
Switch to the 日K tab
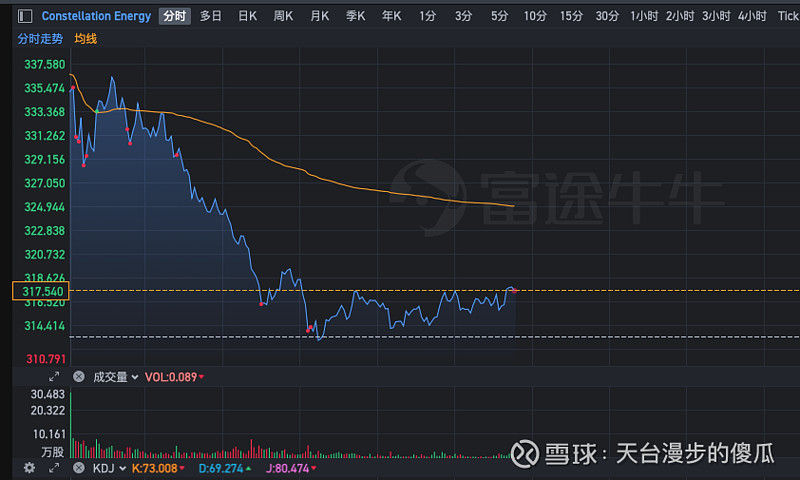click(247, 16)
